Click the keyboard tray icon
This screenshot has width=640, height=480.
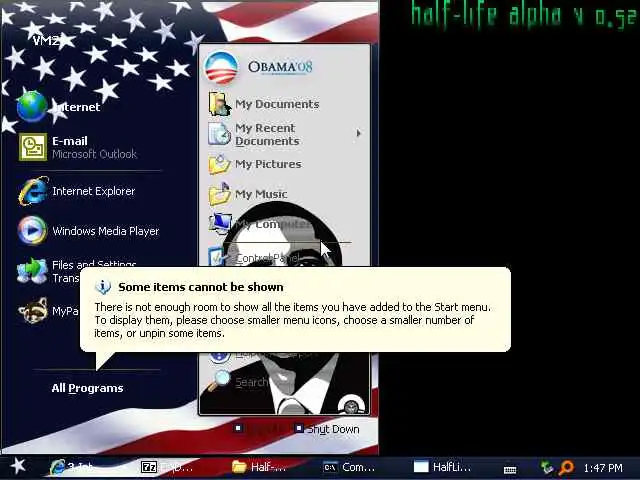coord(510,470)
